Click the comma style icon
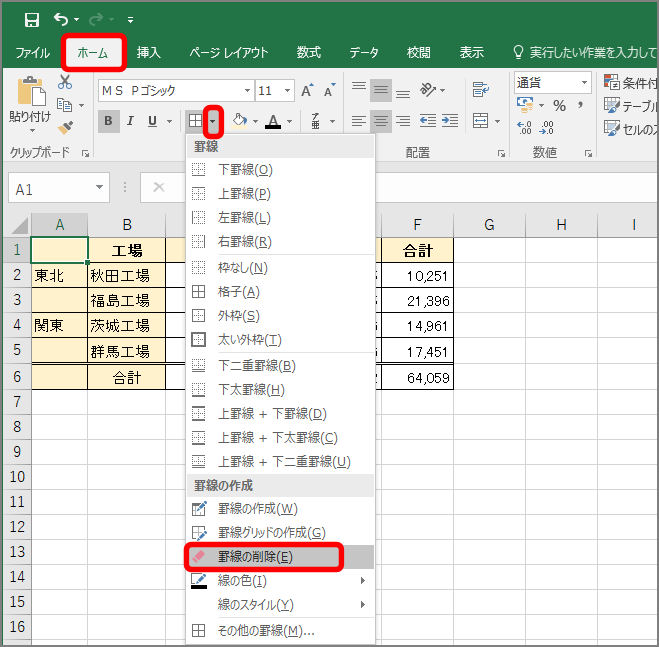 tap(580, 105)
